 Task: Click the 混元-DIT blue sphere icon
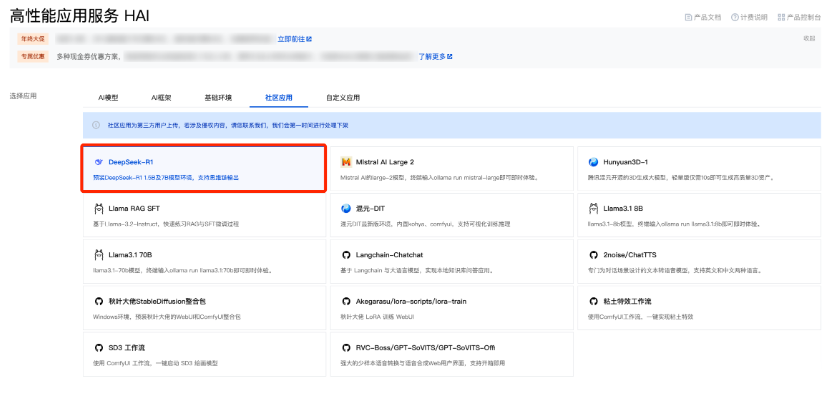(346, 208)
